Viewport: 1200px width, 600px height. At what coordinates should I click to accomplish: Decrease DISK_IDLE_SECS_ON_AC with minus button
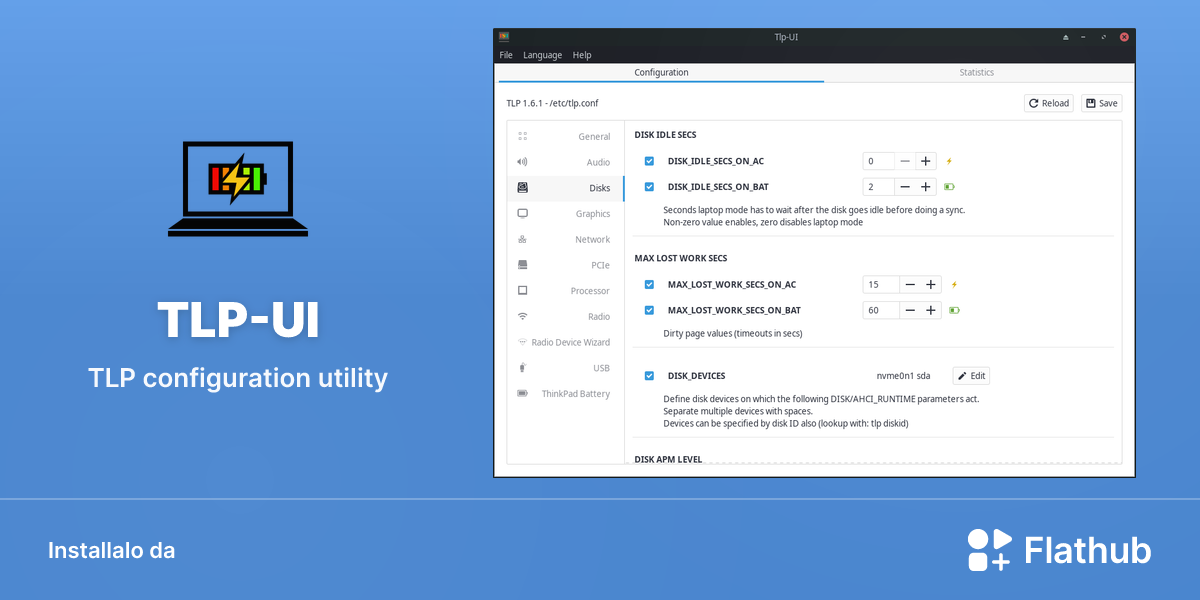905,161
